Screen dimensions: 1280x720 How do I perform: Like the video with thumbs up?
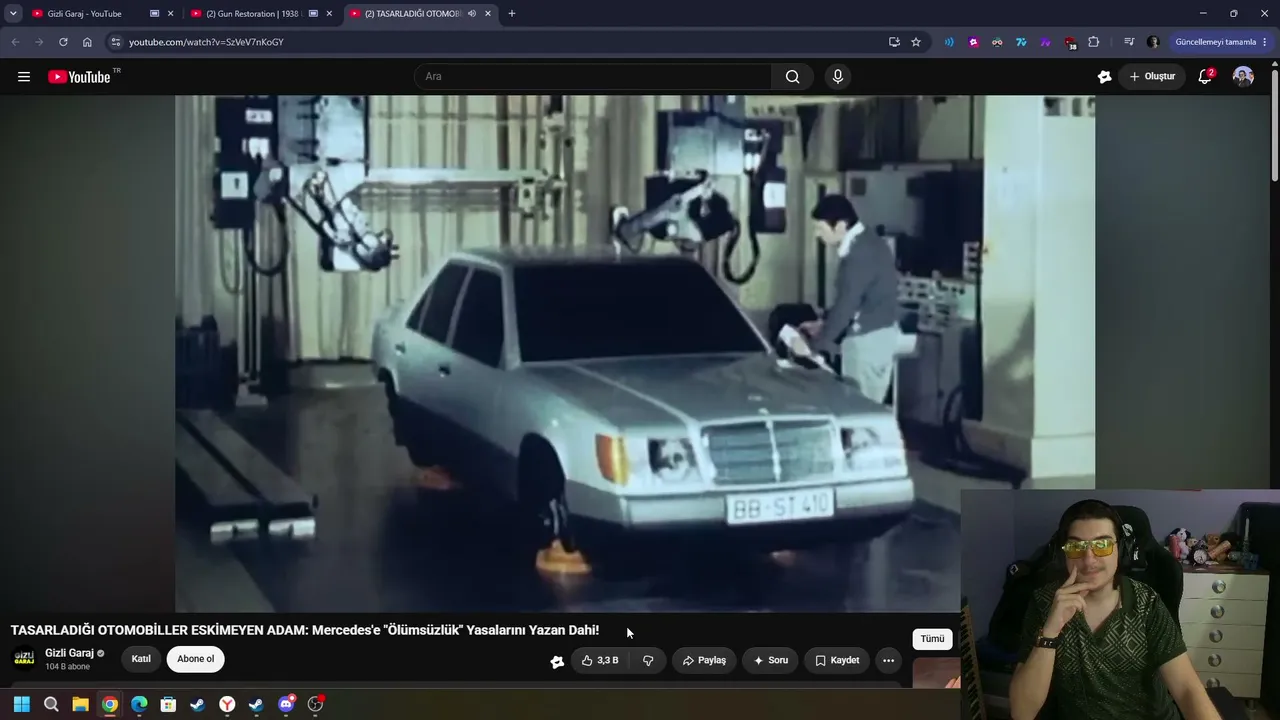pyautogui.click(x=600, y=660)
